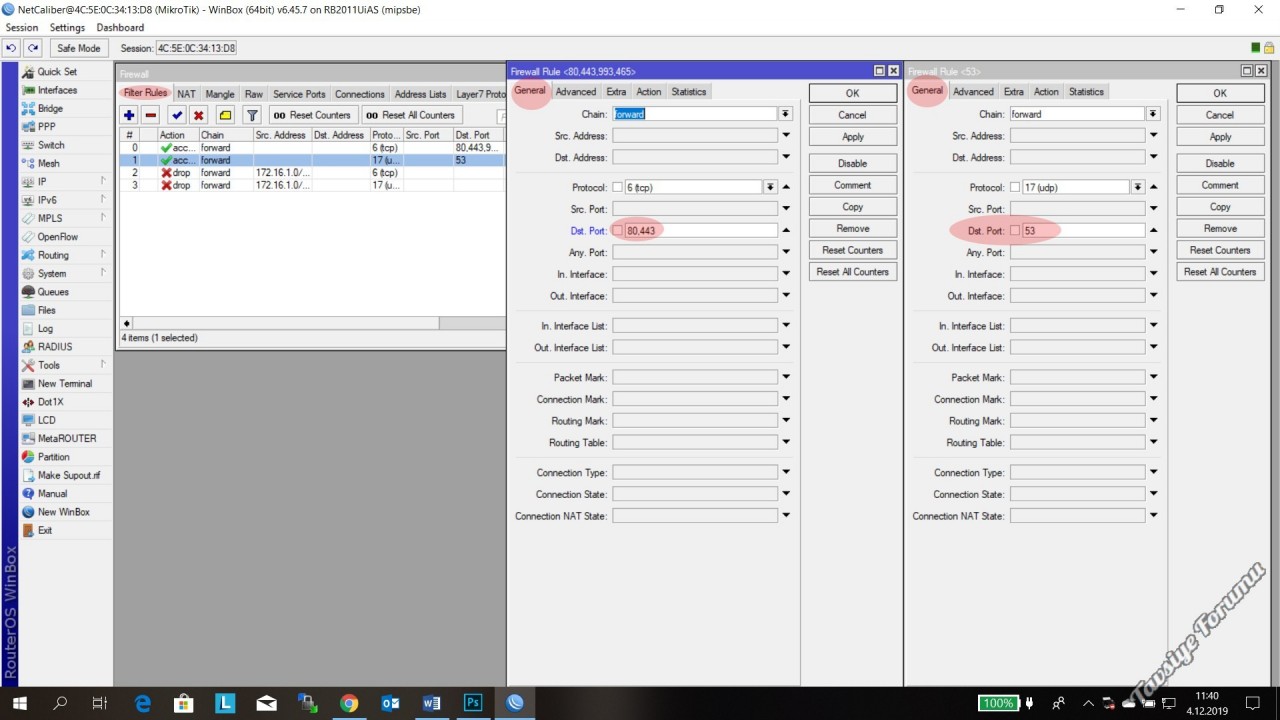The height and width of the screenshot is (720, 1280).
Task: Open Action tab in Firewall Rule <53>
Action: [x=1046, y=92]
